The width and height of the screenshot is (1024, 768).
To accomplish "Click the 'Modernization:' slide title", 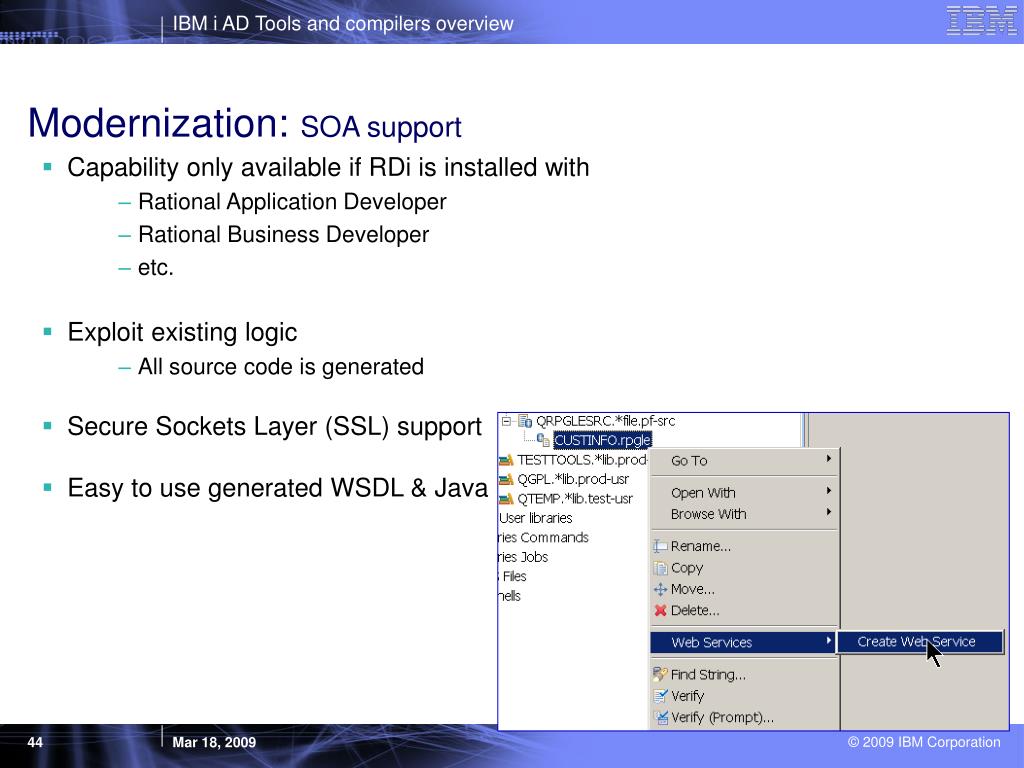I will [158, 123].
